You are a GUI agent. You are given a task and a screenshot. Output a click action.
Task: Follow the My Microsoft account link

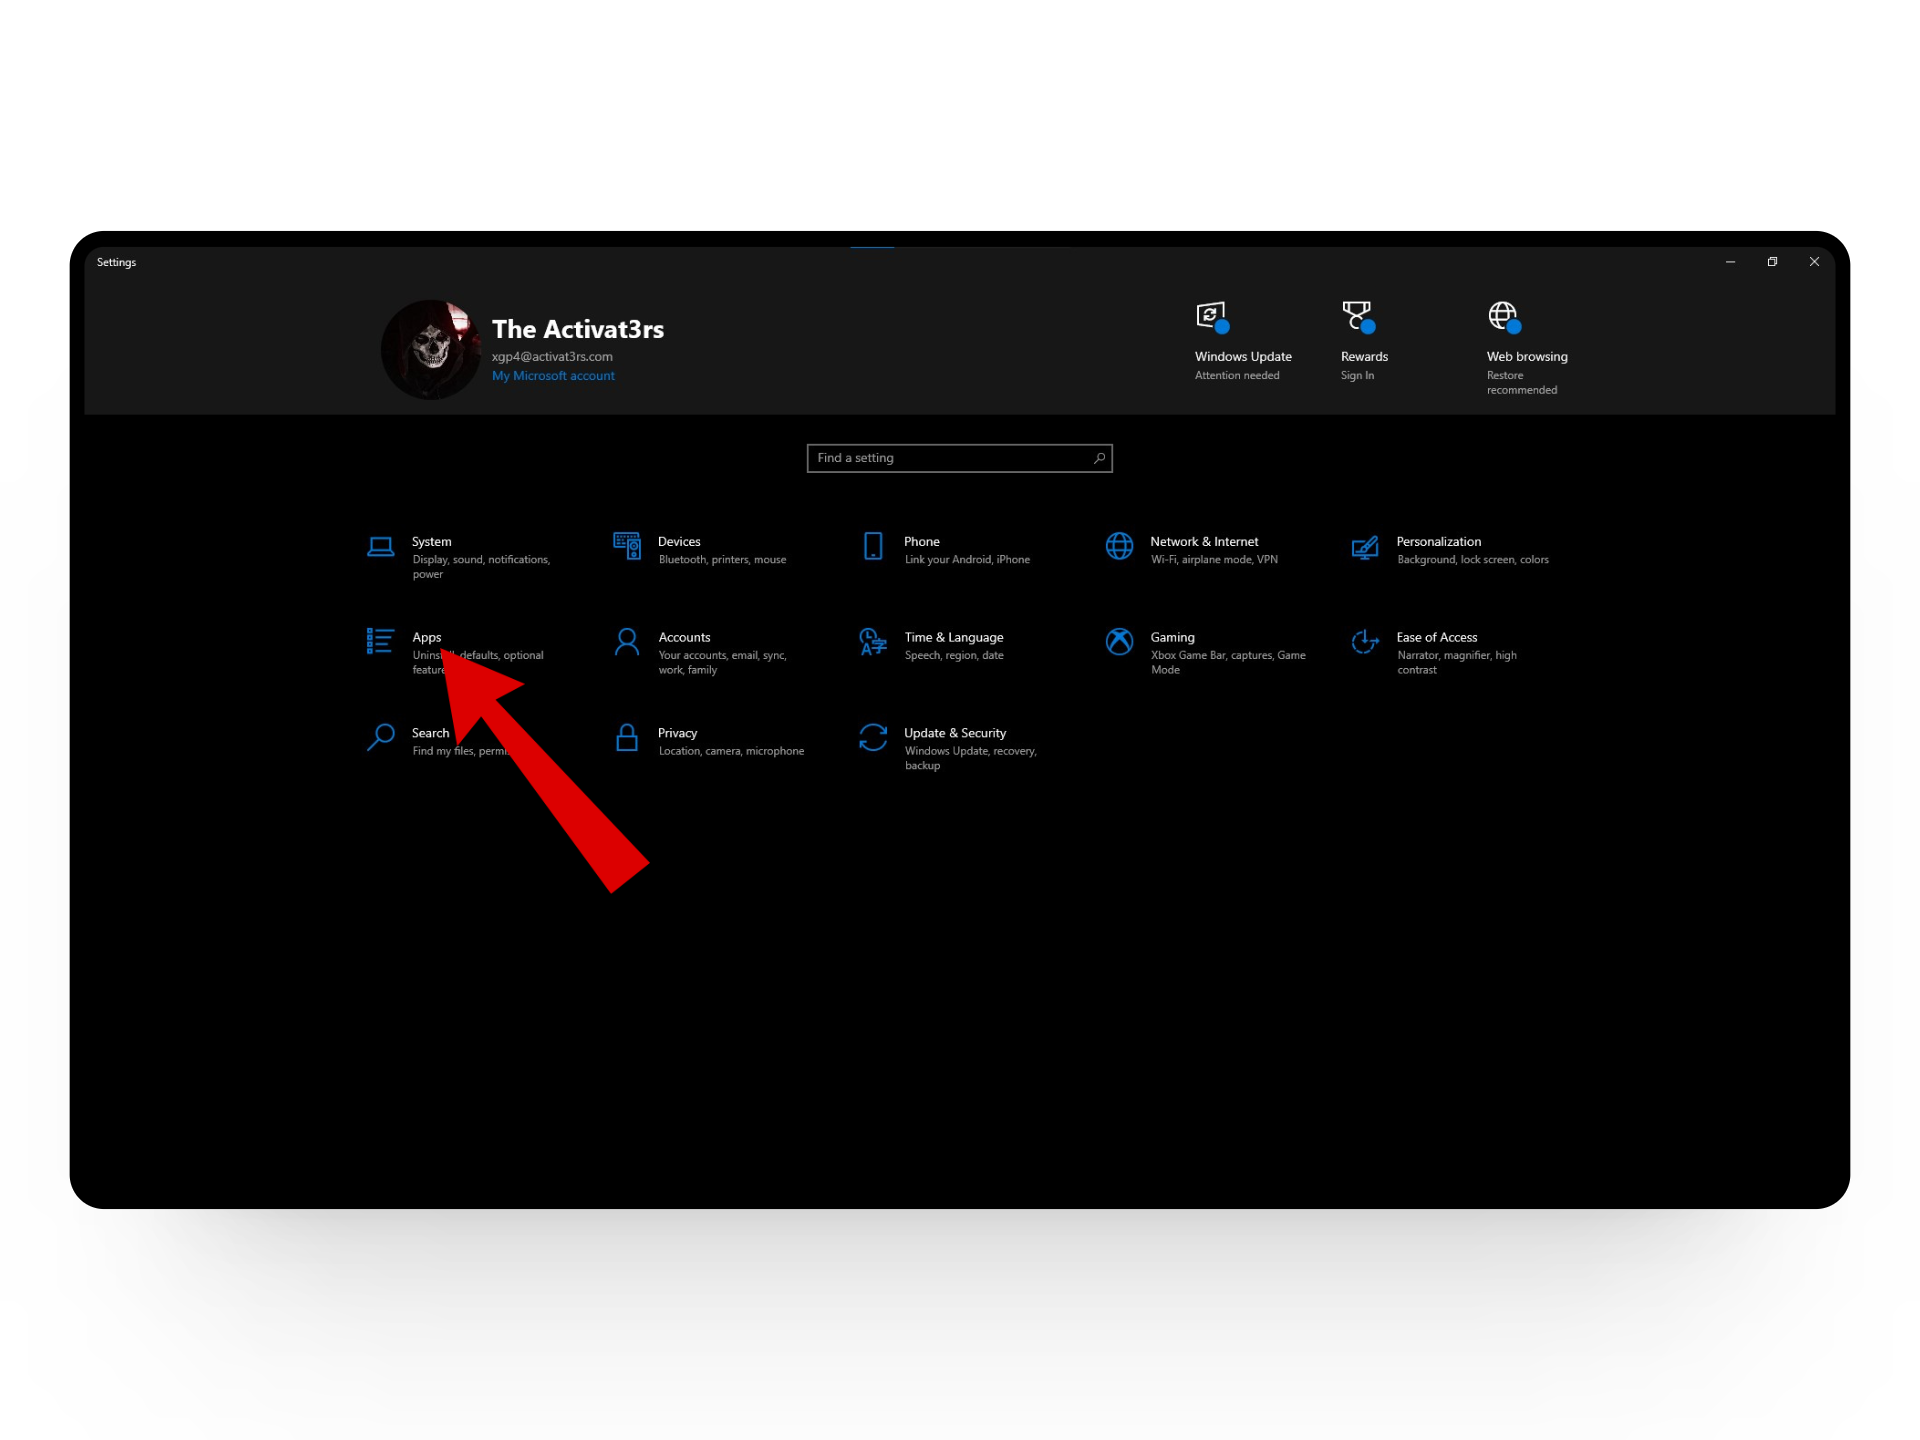[x=553, y=376]
